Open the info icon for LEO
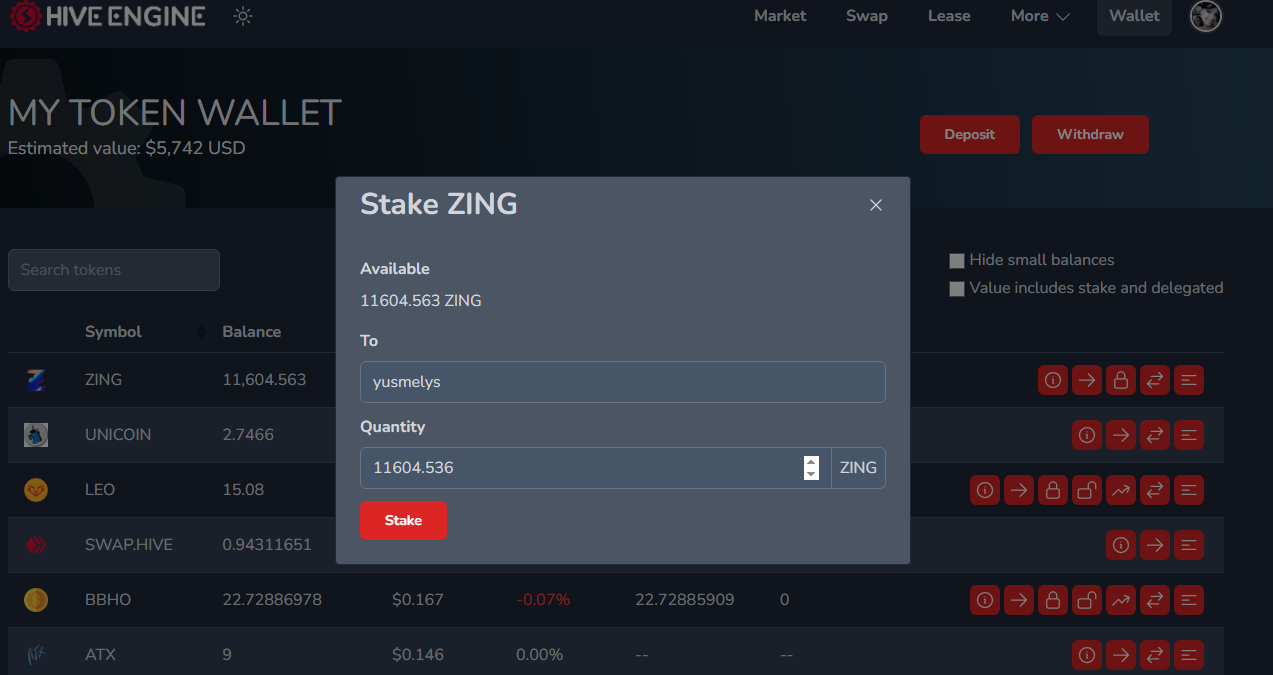 [x=985, y=490]
